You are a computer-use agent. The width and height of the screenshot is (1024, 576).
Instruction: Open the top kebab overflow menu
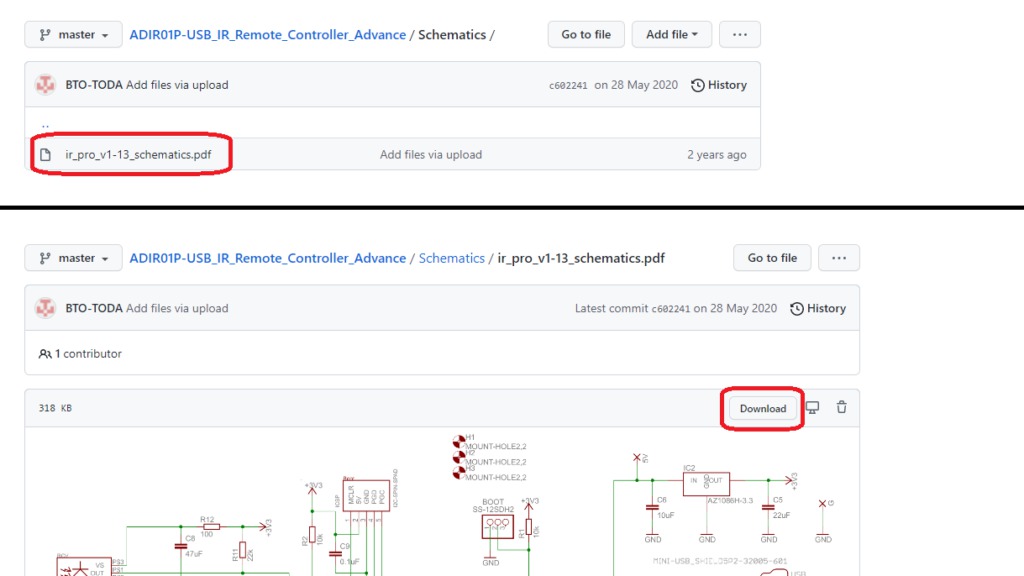pyautogui.click(x=740, y=33)
